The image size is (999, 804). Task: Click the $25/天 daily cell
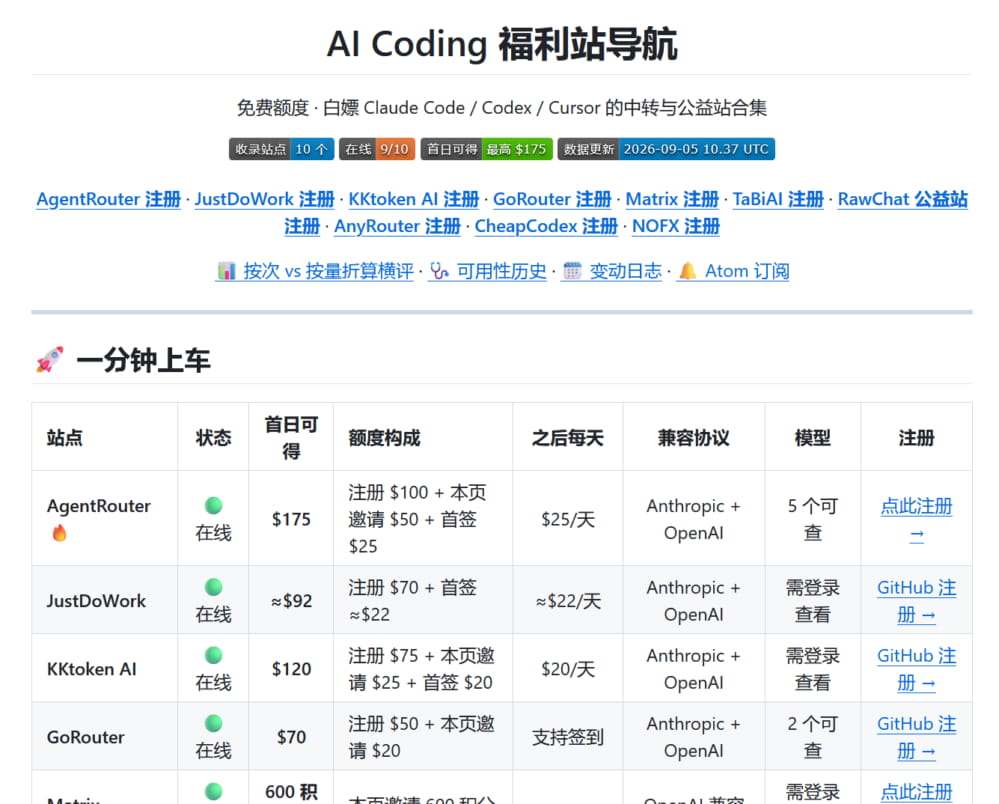pos(568,519)
